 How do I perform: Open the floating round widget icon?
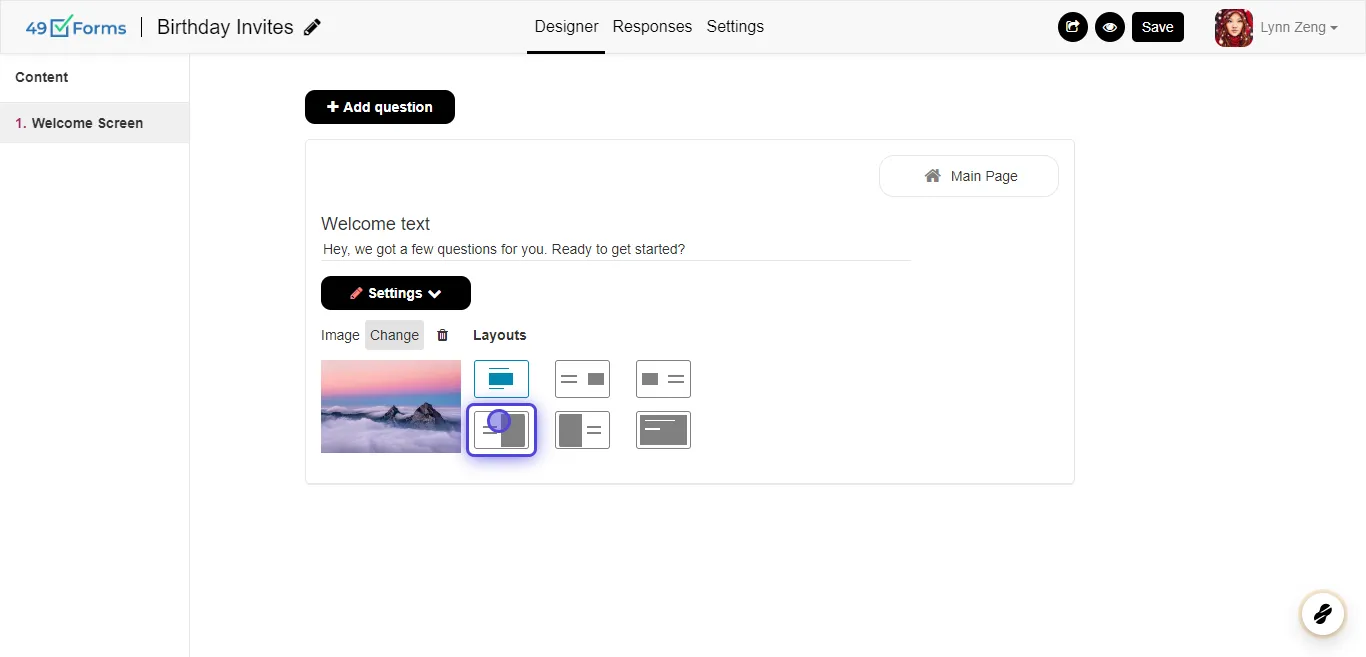(1322, 613)
